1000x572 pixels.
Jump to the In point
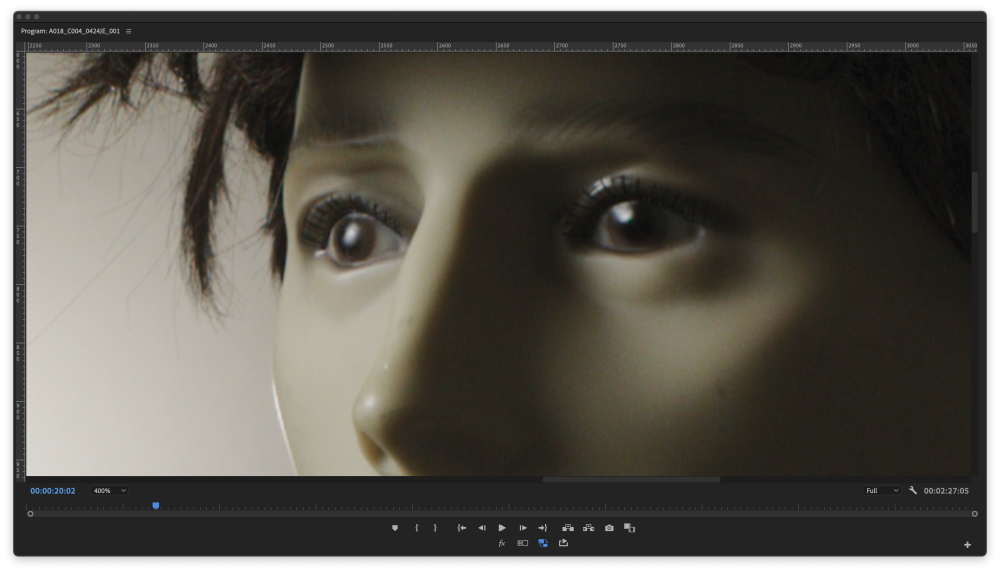(461, 528)
